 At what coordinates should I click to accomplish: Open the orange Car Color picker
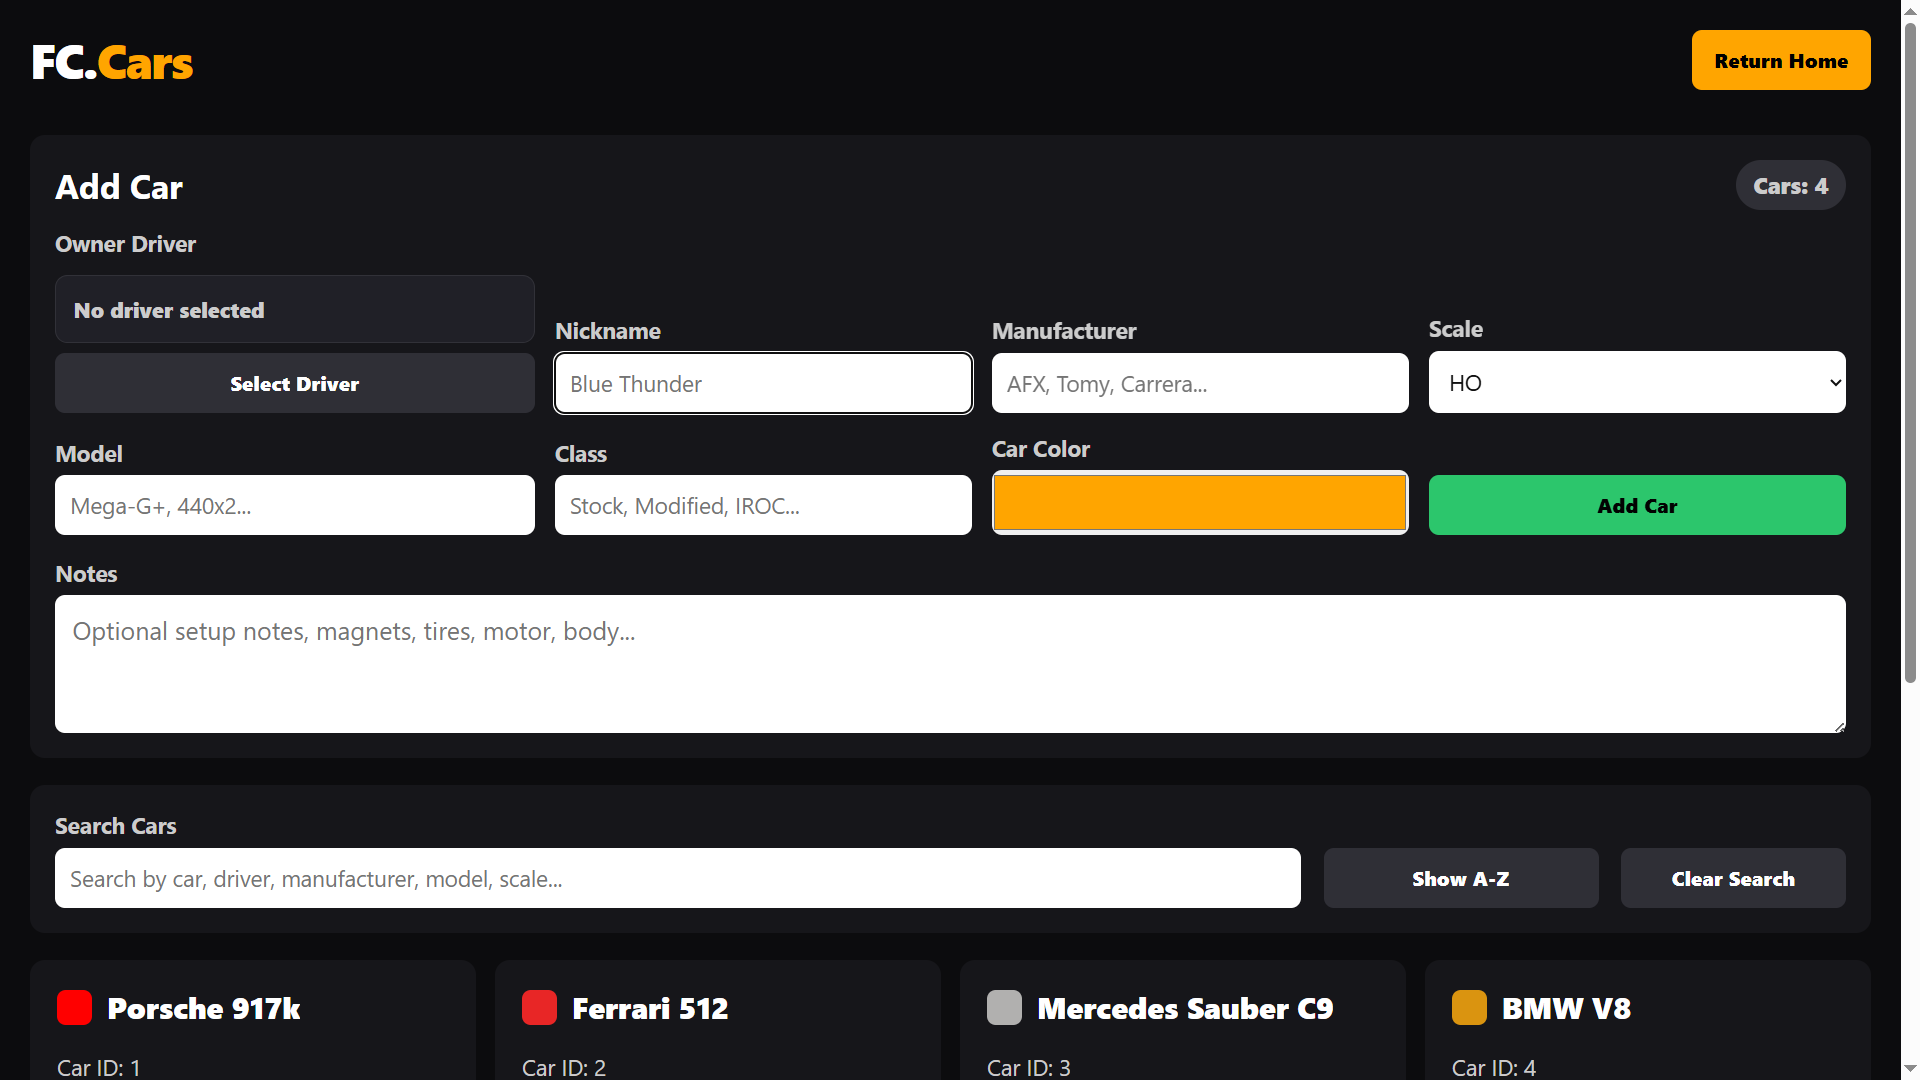[x=1200, y=503]
